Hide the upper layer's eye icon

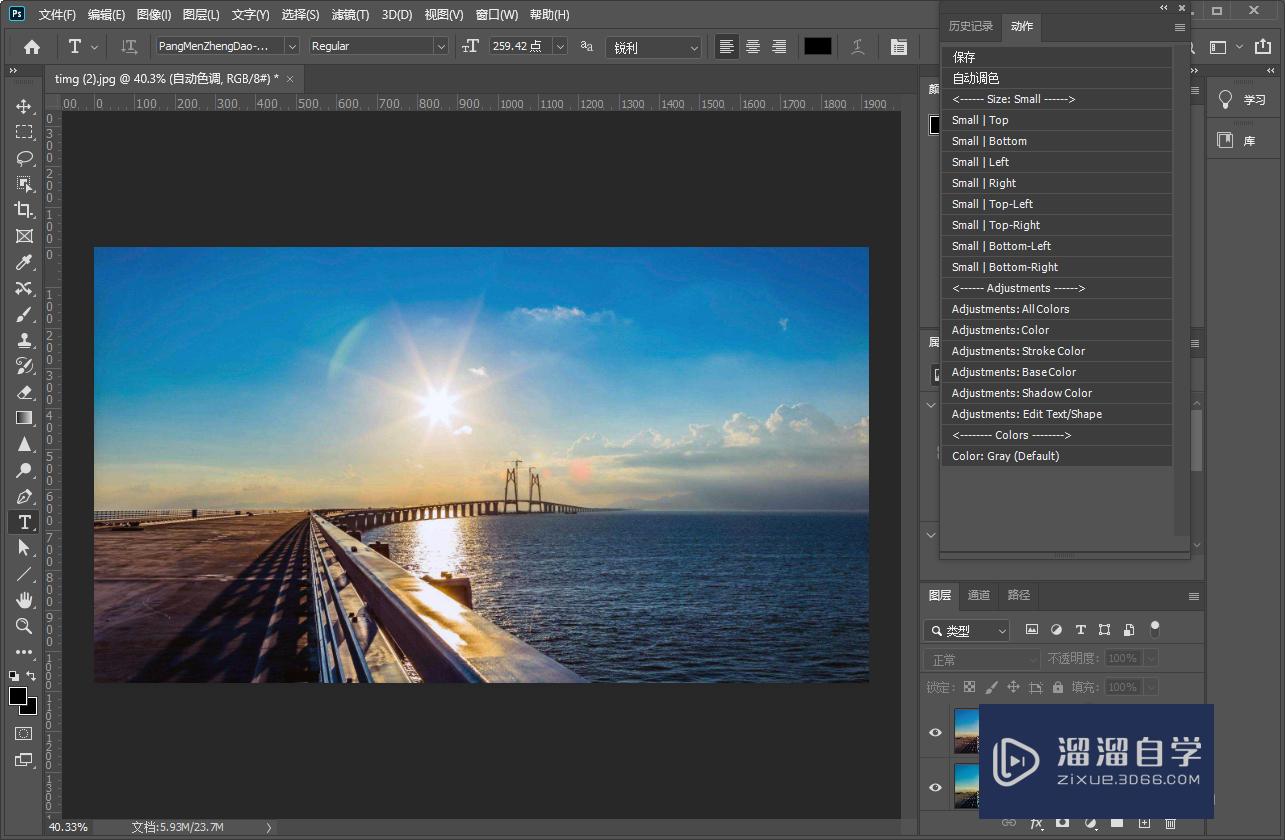935,732
